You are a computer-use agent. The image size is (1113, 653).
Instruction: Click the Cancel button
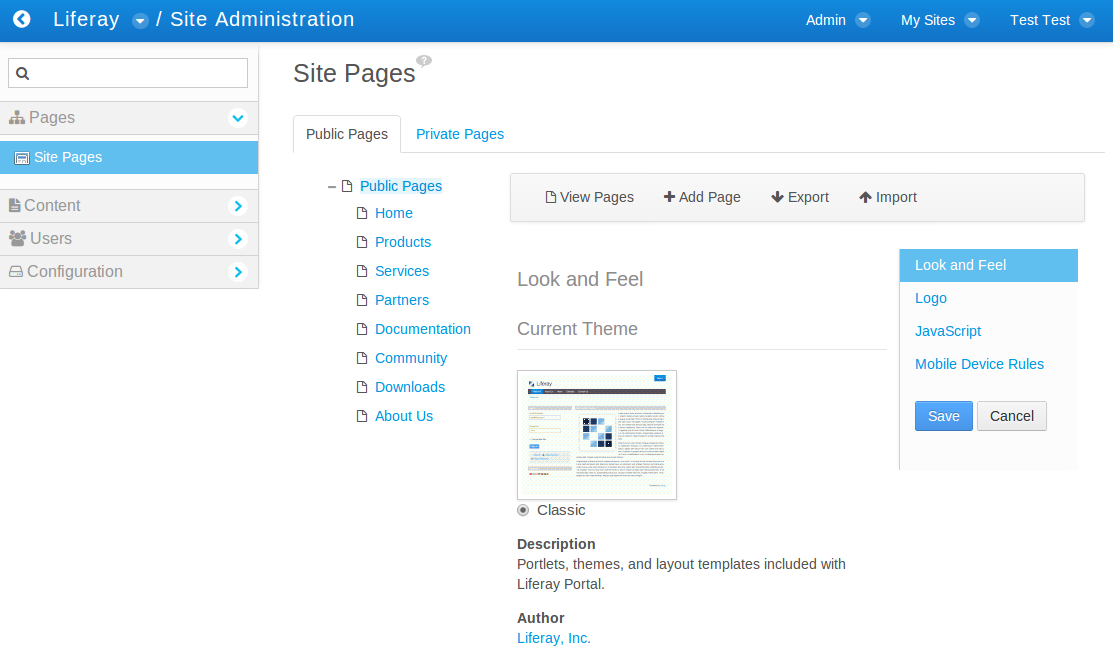click(1011, 416)
